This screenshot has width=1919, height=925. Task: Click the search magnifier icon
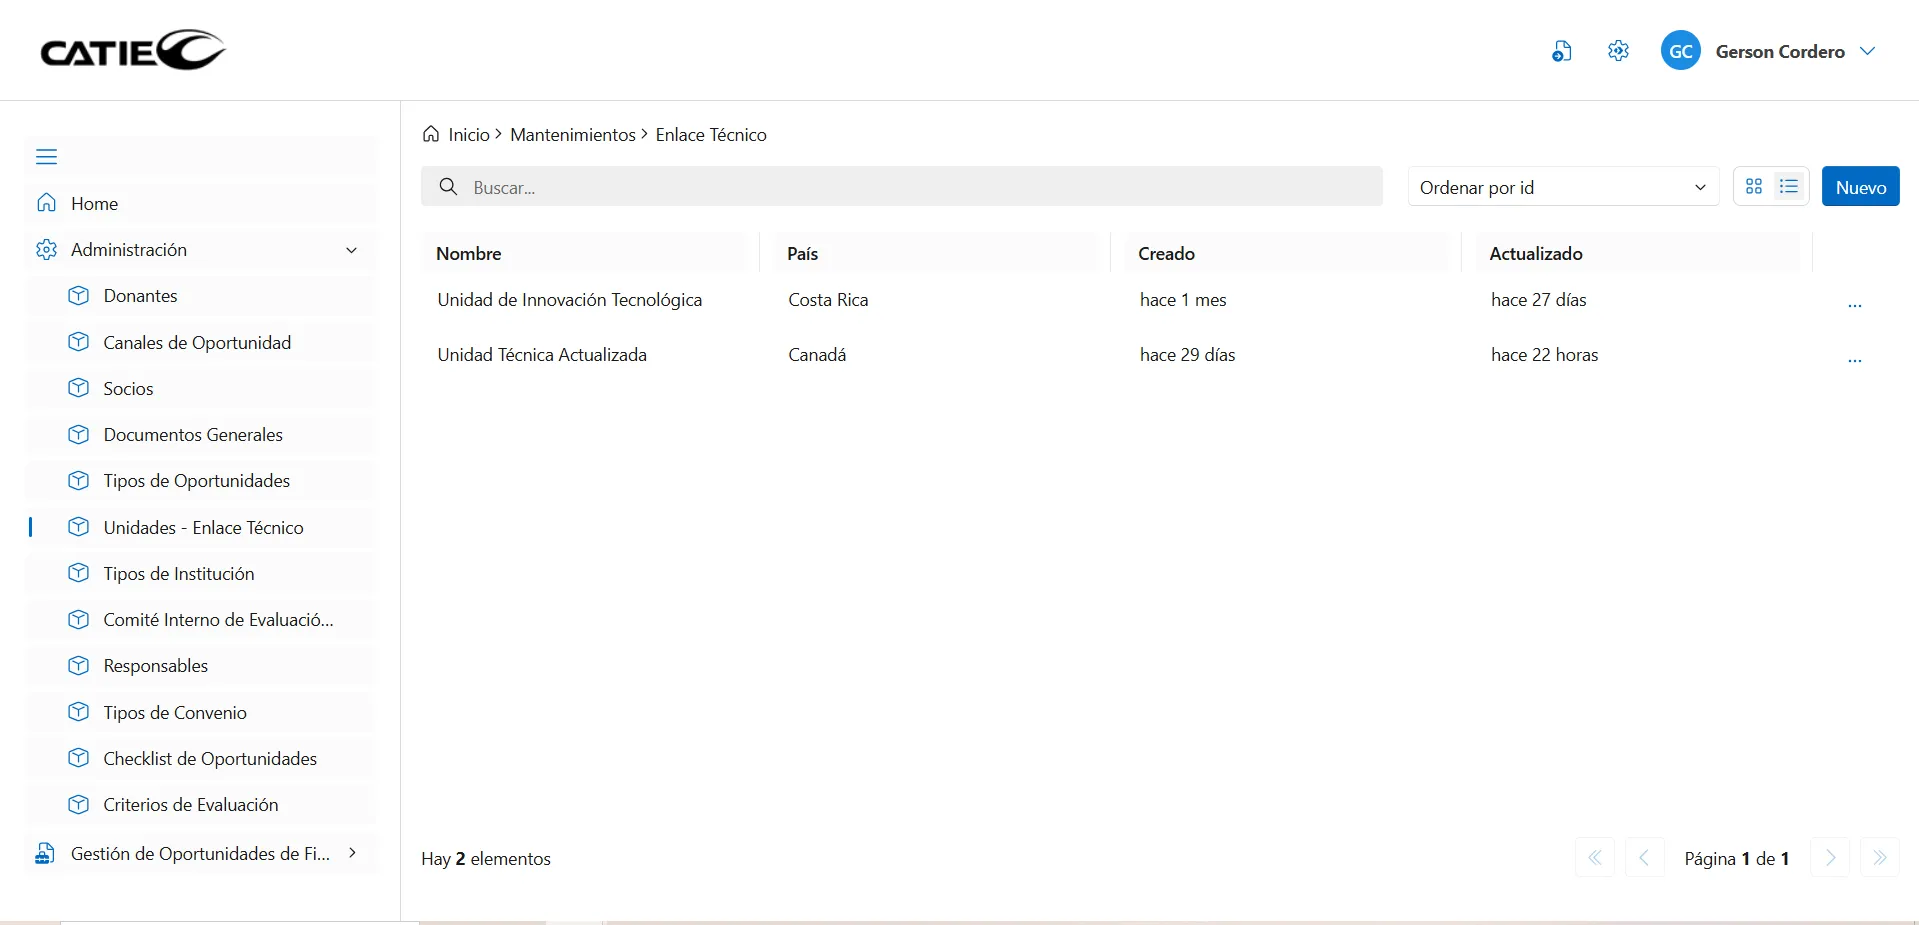pyautogui.click(x=449, y=187)
